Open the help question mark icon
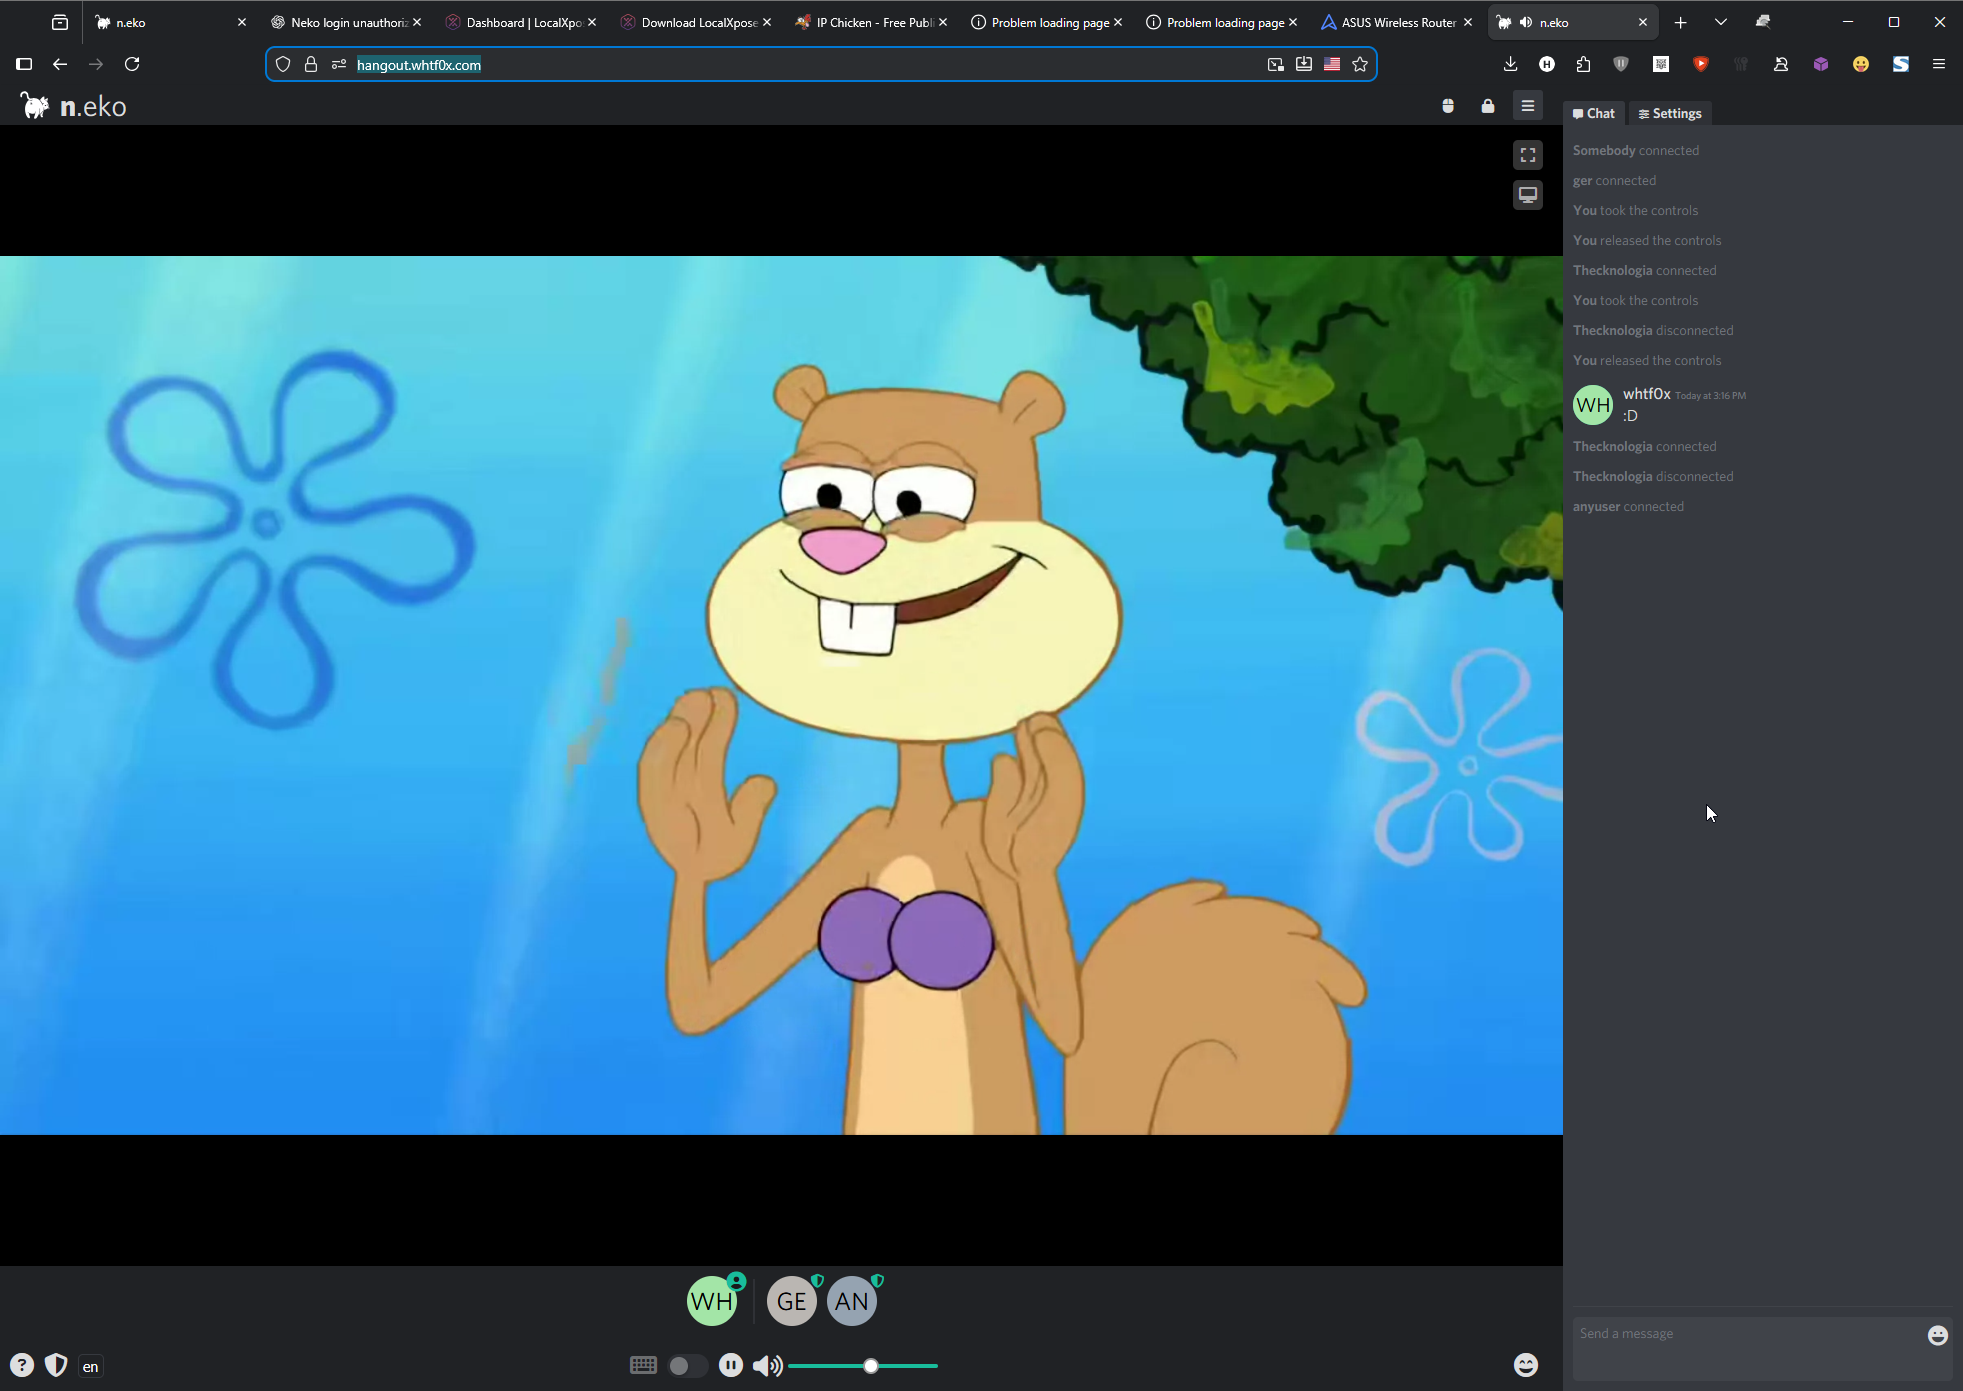The image size is (1963, 1391). point(22,1365)
